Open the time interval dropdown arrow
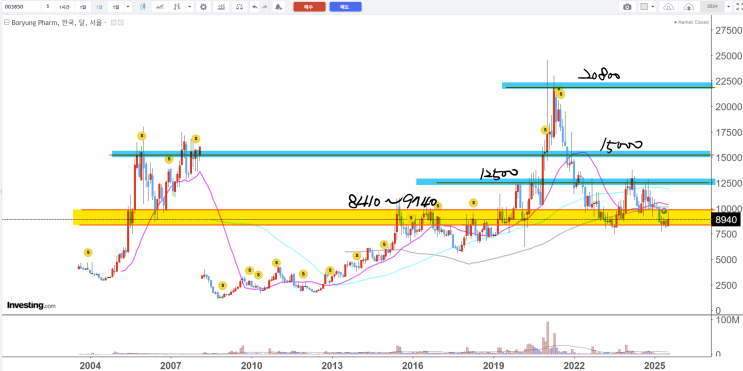The width and height of the screenshot is (743, 371). coord(127,7)
